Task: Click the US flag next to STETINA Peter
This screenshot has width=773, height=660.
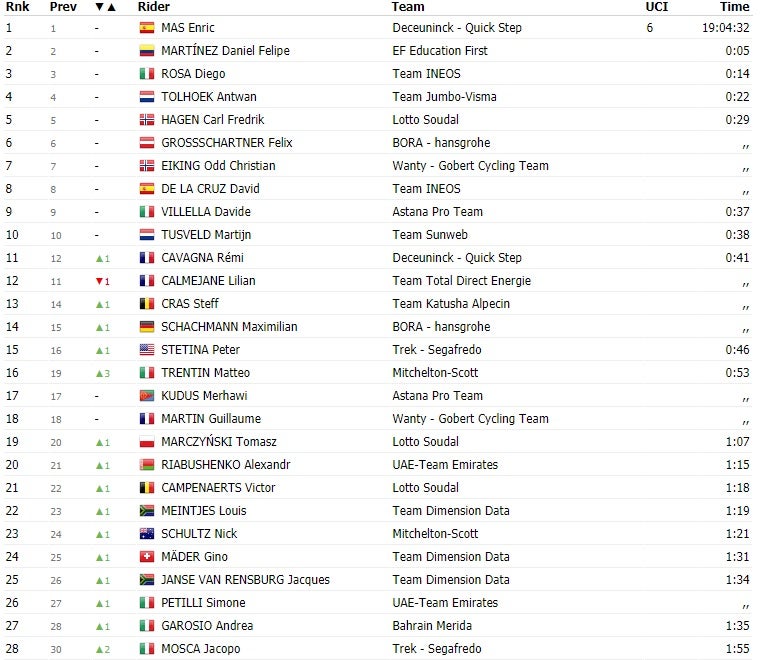Action: [x=146, y=350]
